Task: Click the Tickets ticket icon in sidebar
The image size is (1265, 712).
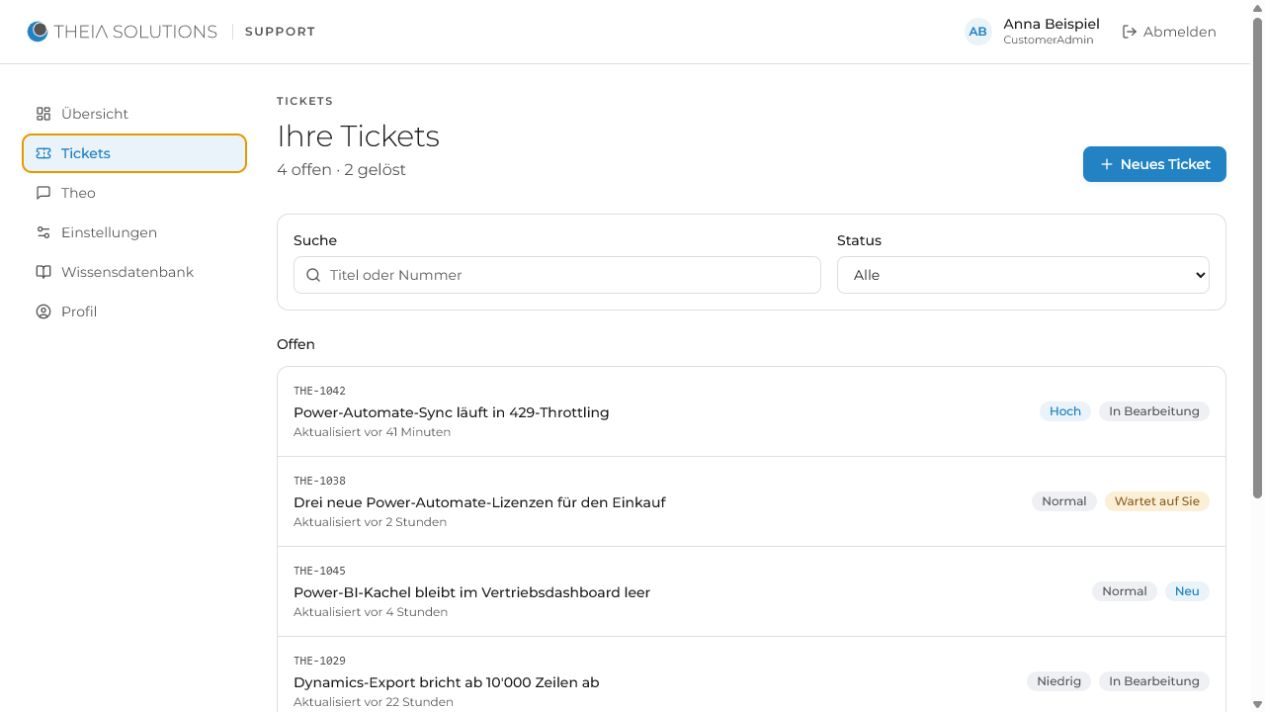Action: click(x=43, y=153)
